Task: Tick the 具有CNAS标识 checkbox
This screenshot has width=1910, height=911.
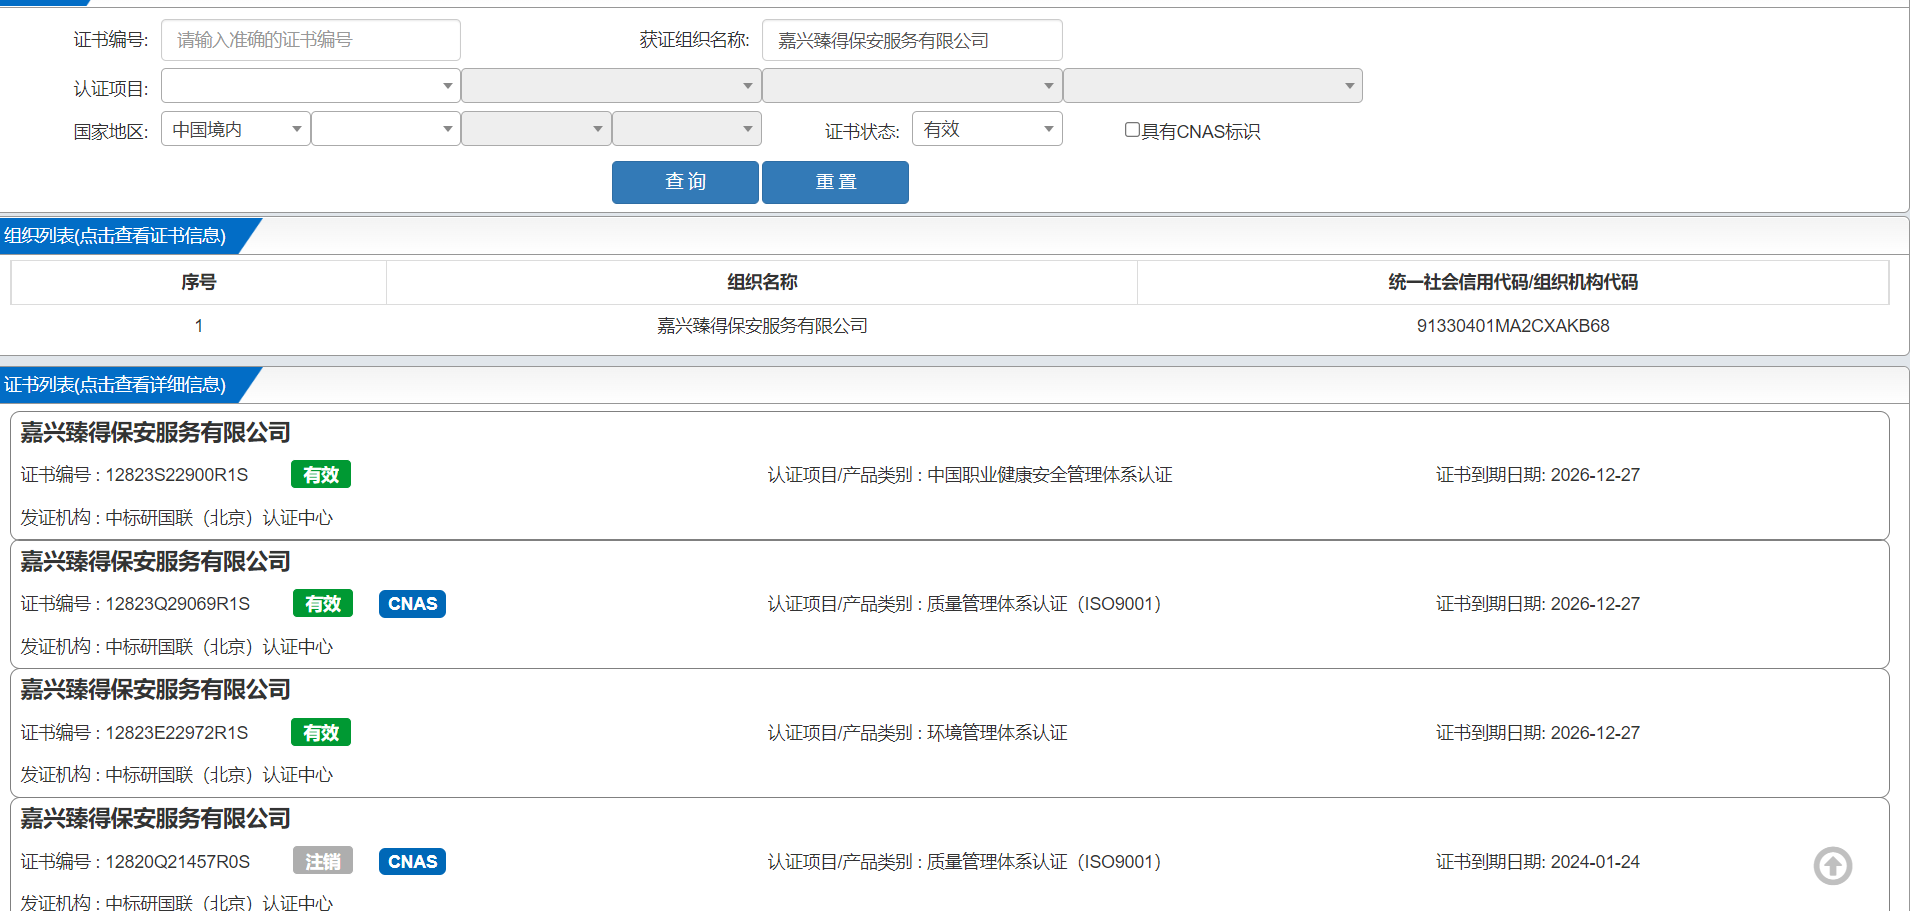Action: click(x=1132, y=130)
